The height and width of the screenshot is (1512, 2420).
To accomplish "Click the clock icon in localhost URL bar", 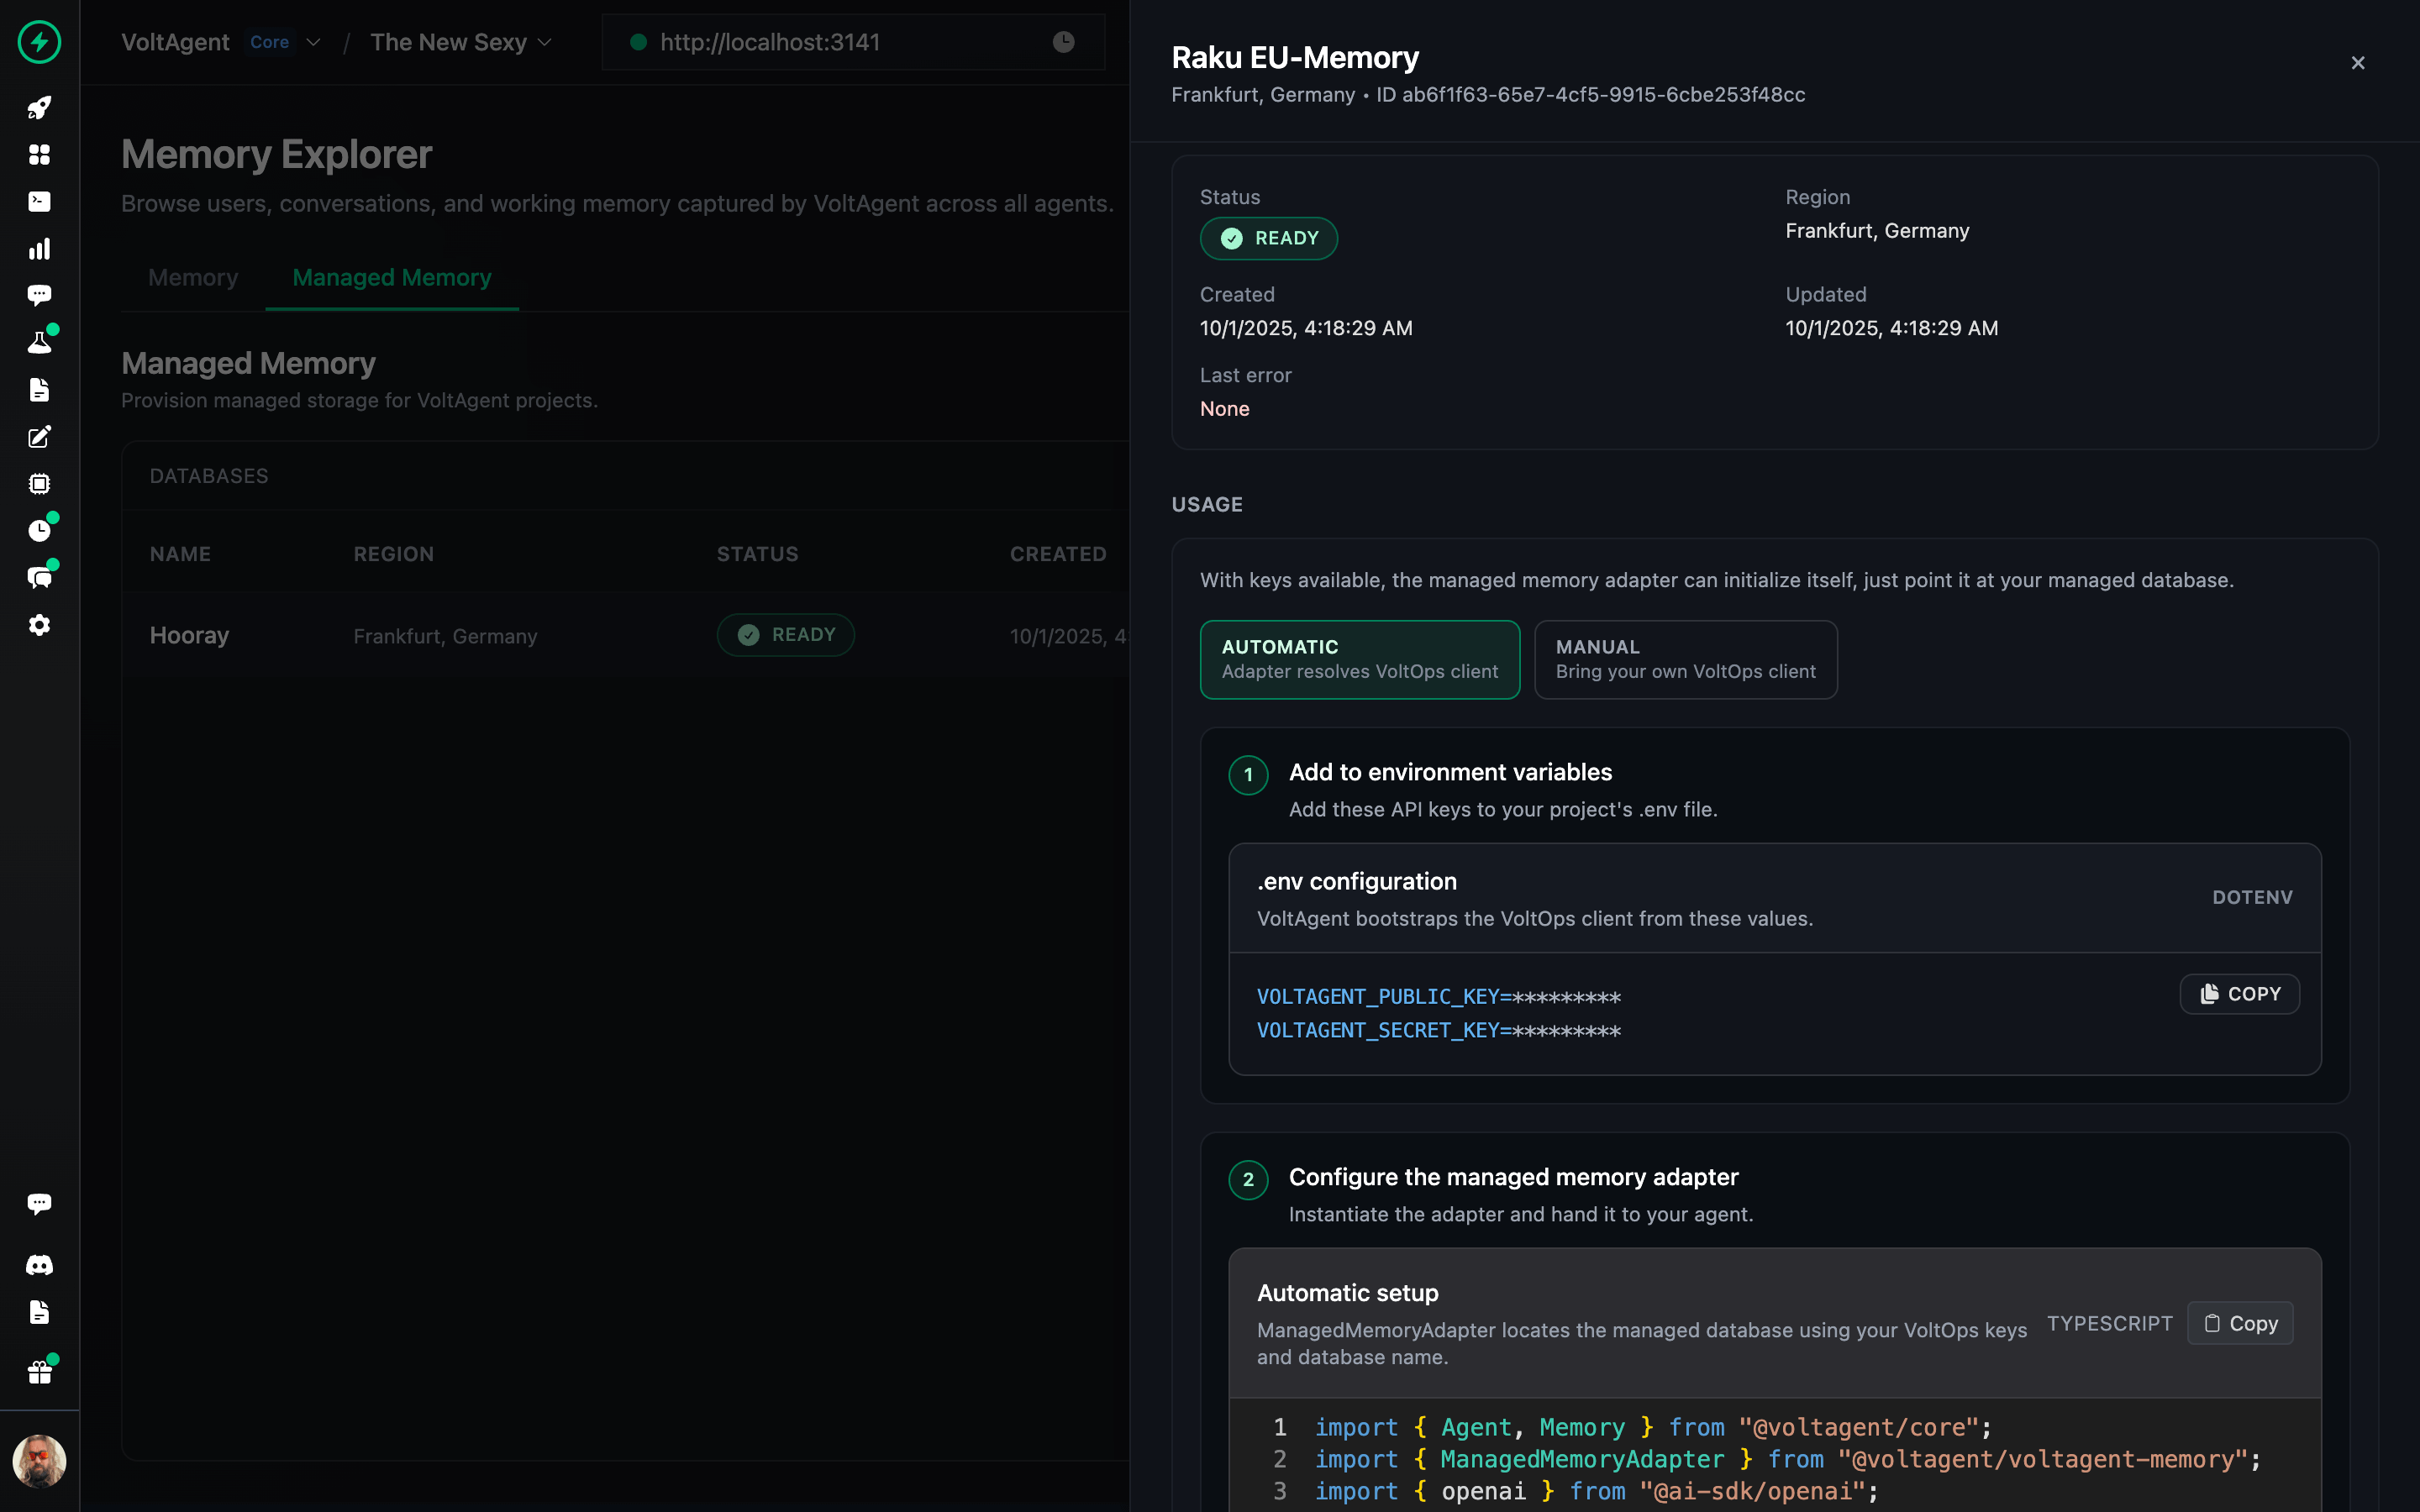I will pyautogui.click(x=1063, y=42).
